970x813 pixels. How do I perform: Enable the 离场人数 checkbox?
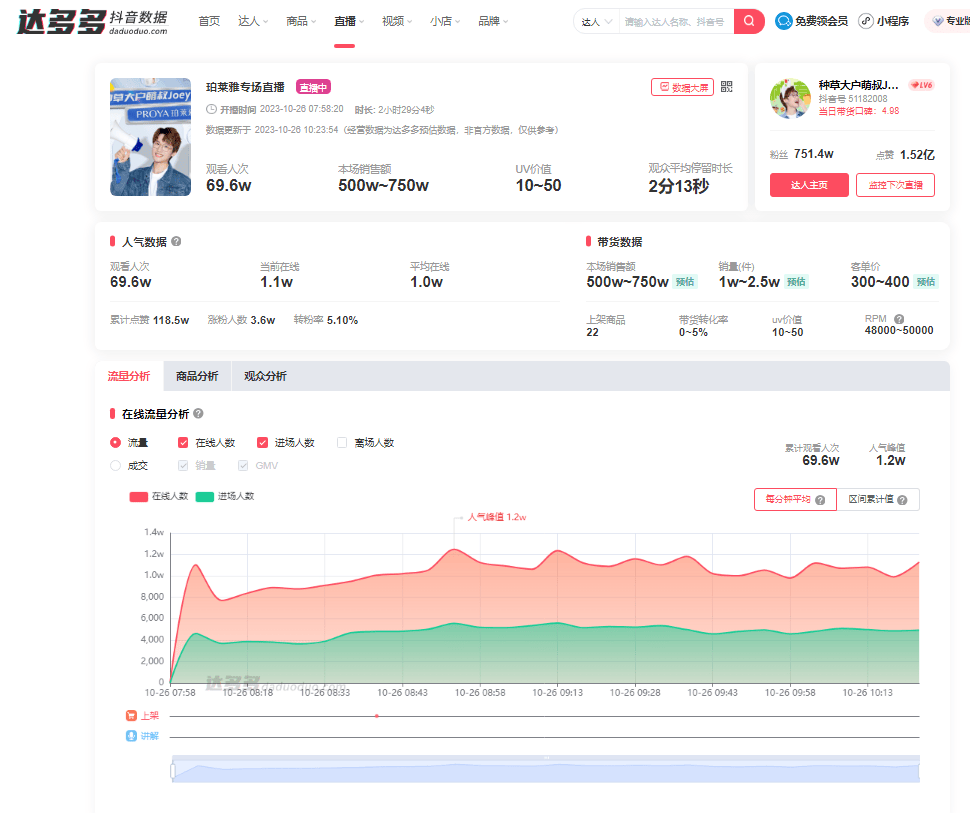[340, 442]
